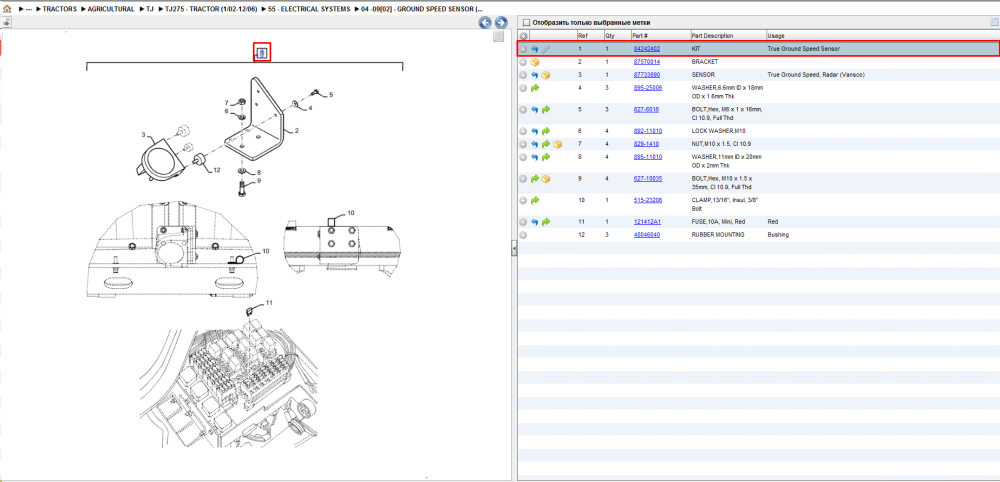
Task: Go to the home page icon
Action: click(x=7, y=10)
